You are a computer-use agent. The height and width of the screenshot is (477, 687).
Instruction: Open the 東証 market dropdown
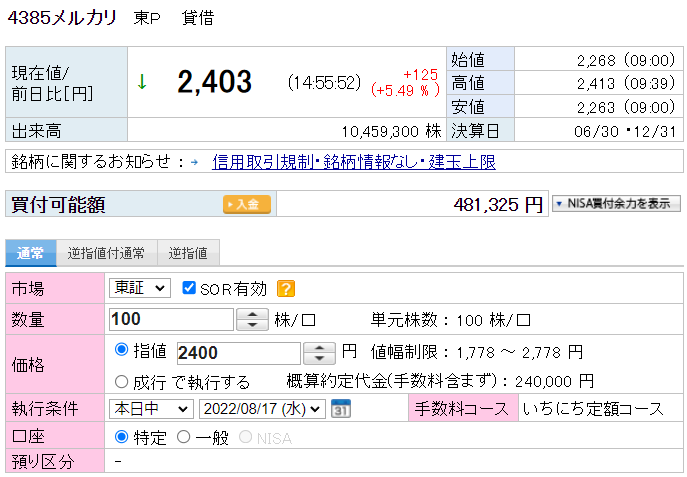140,288
